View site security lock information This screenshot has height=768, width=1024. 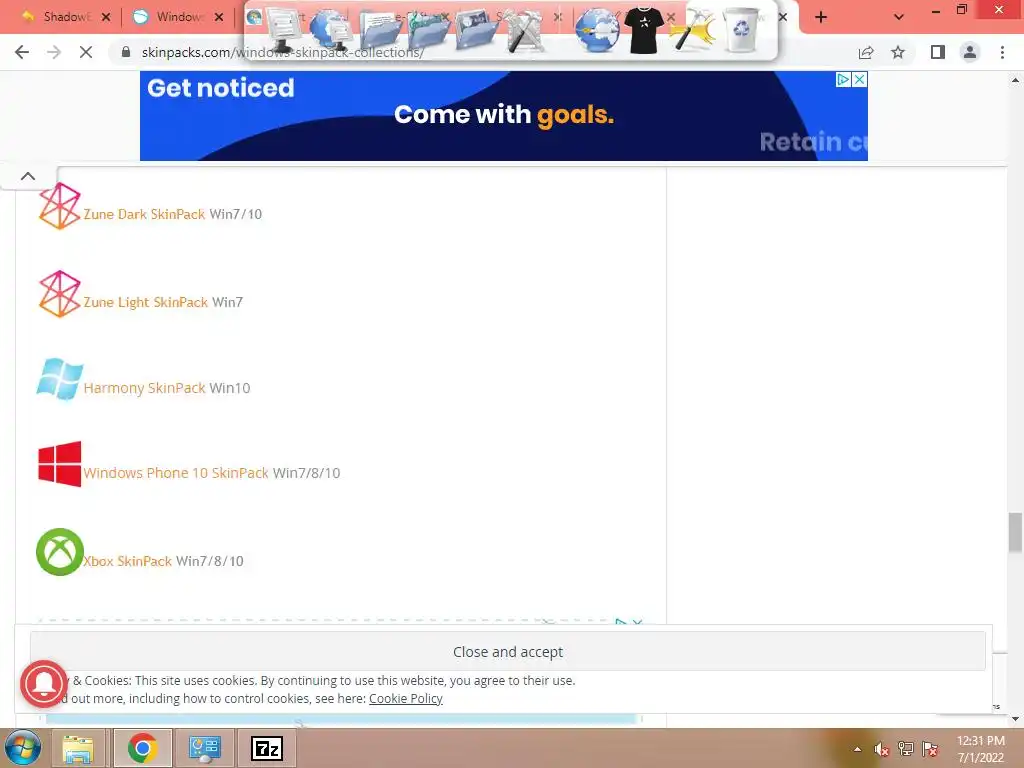coord(126,52)
